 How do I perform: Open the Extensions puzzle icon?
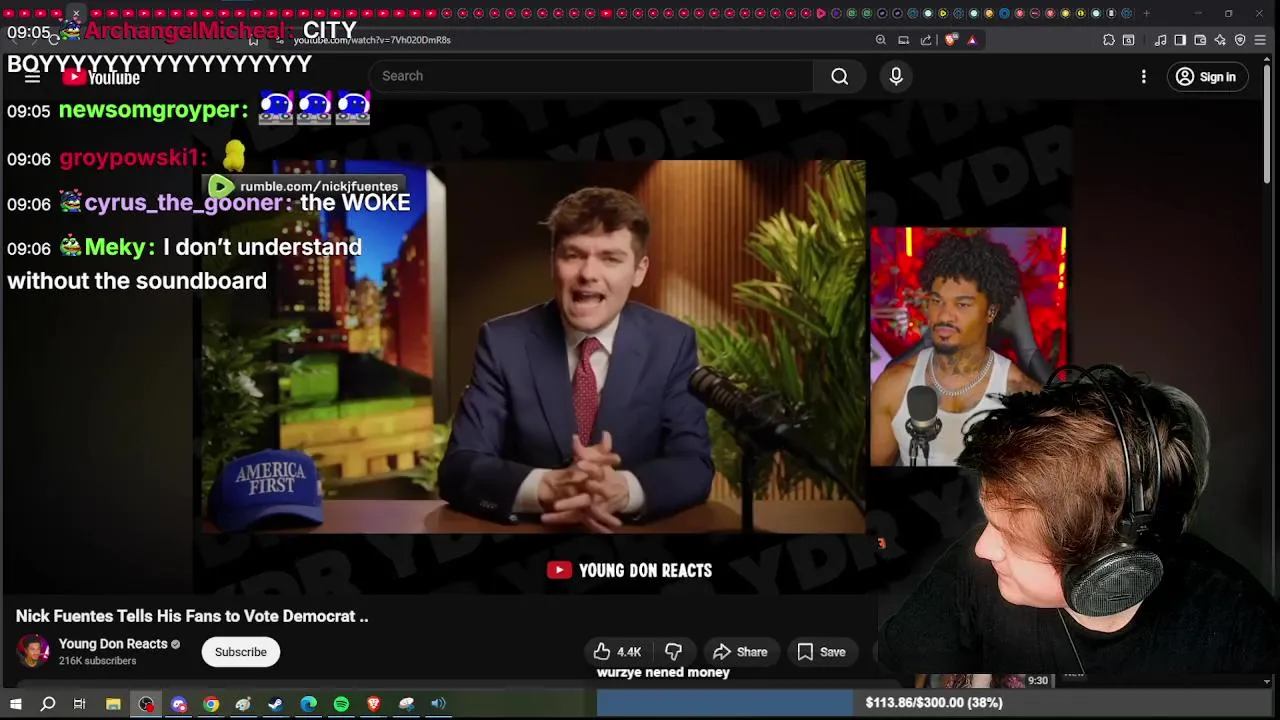1109,40
